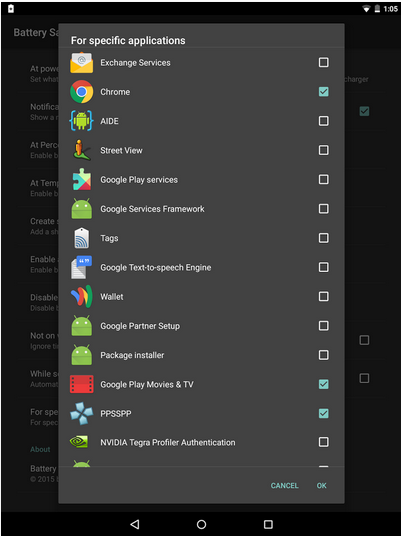Check the NVIDIA Tegra Profiler Authentication checkbox
This screenshot has height=536, width=401.
pos(323,442)
